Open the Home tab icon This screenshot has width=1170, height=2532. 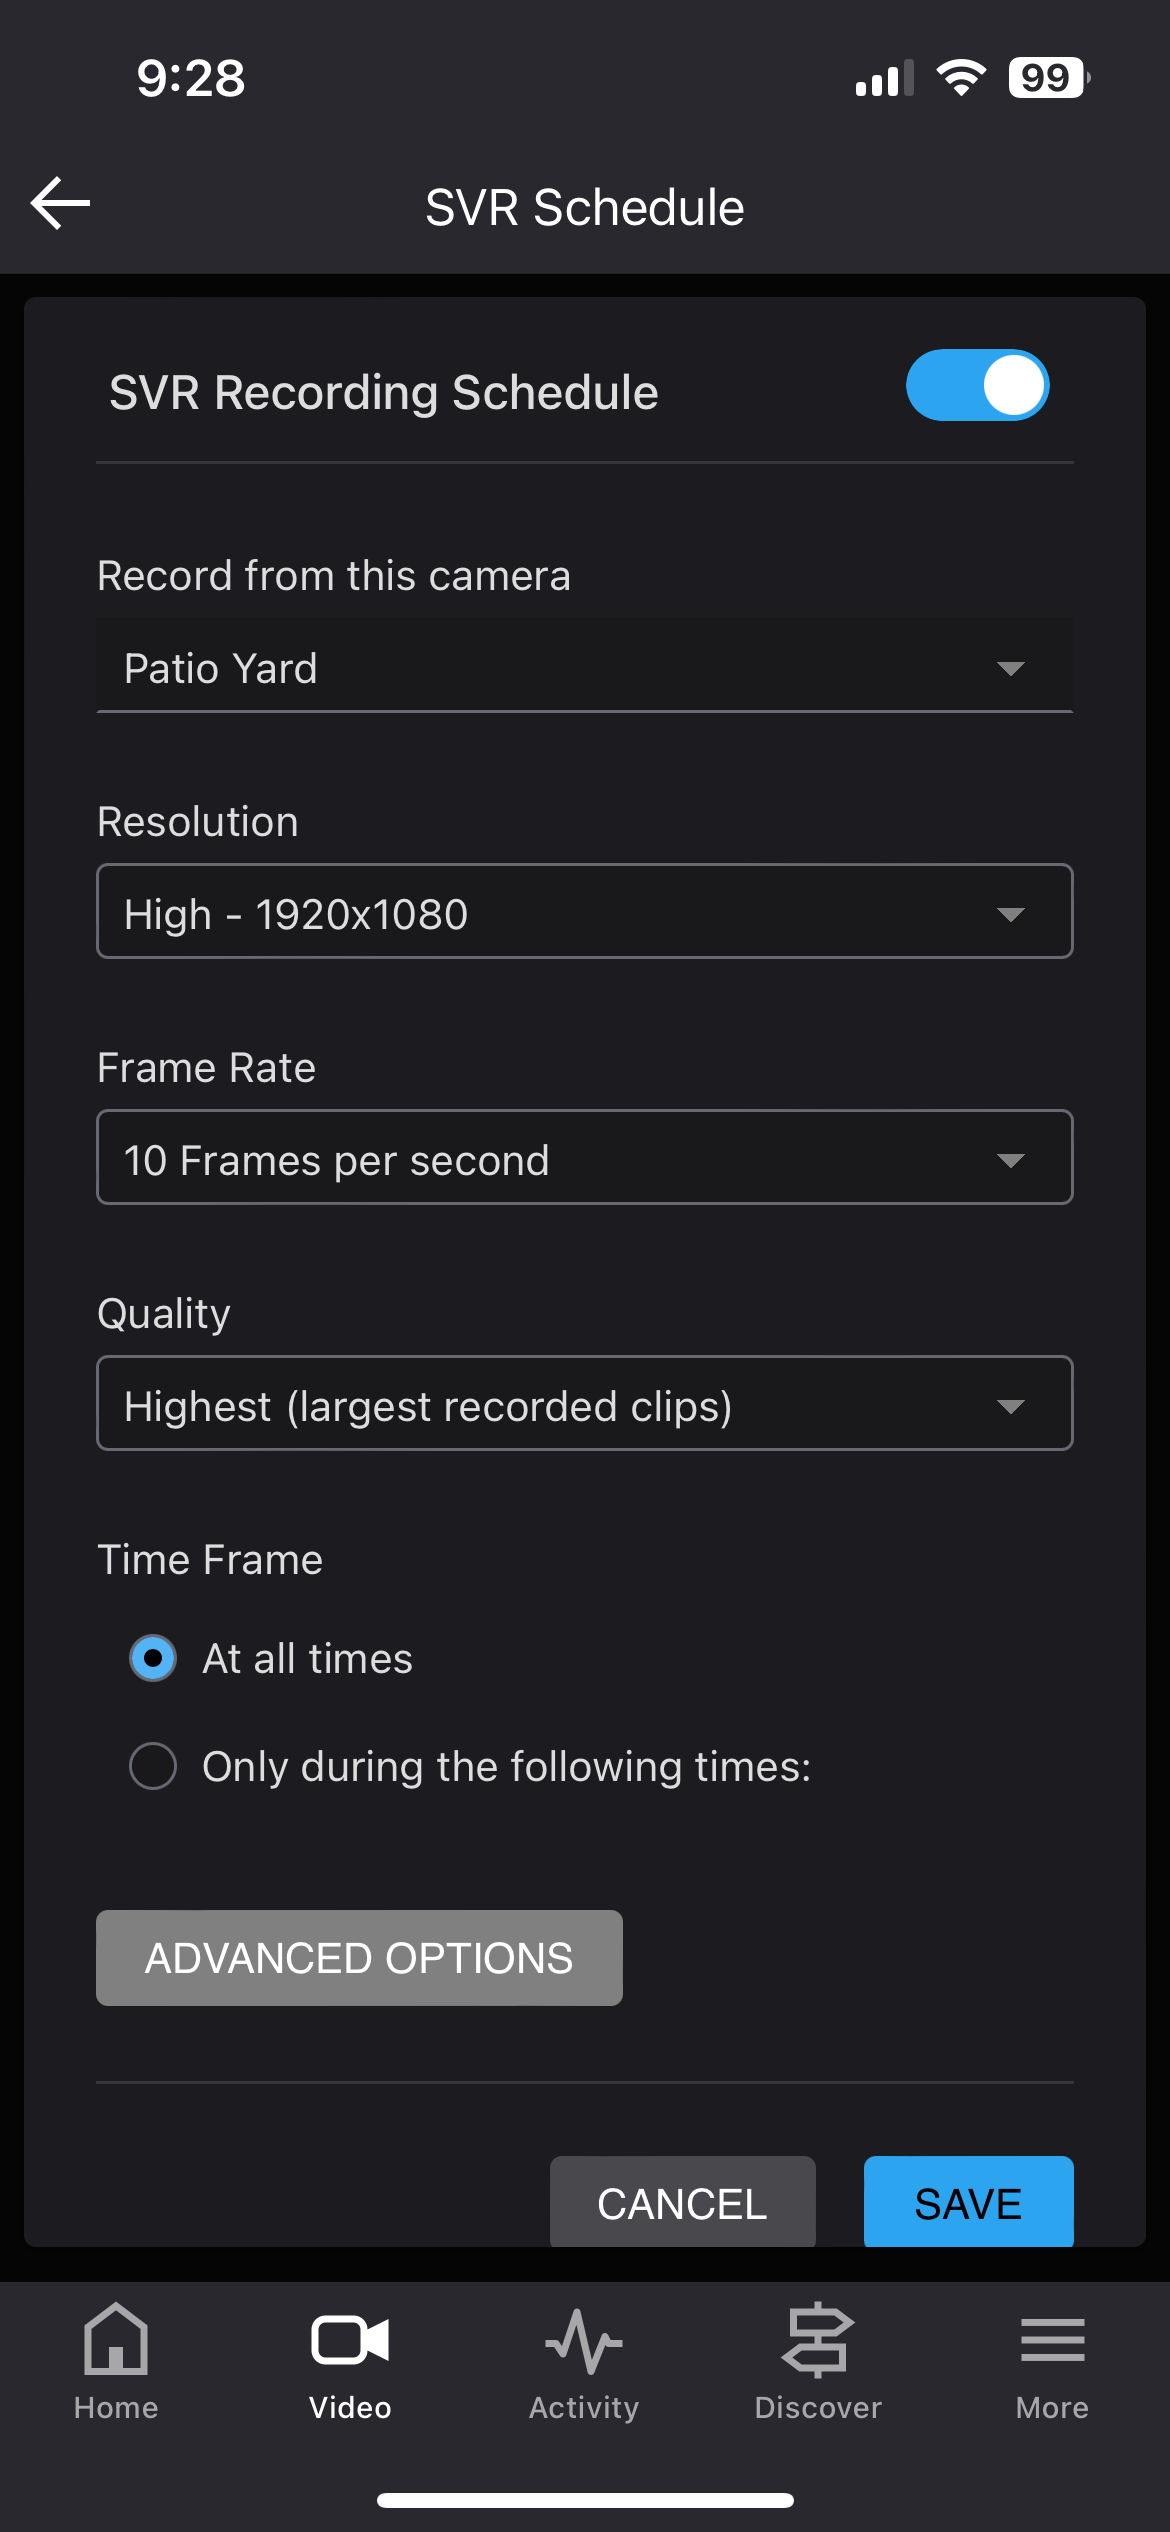click(116, 2338)
